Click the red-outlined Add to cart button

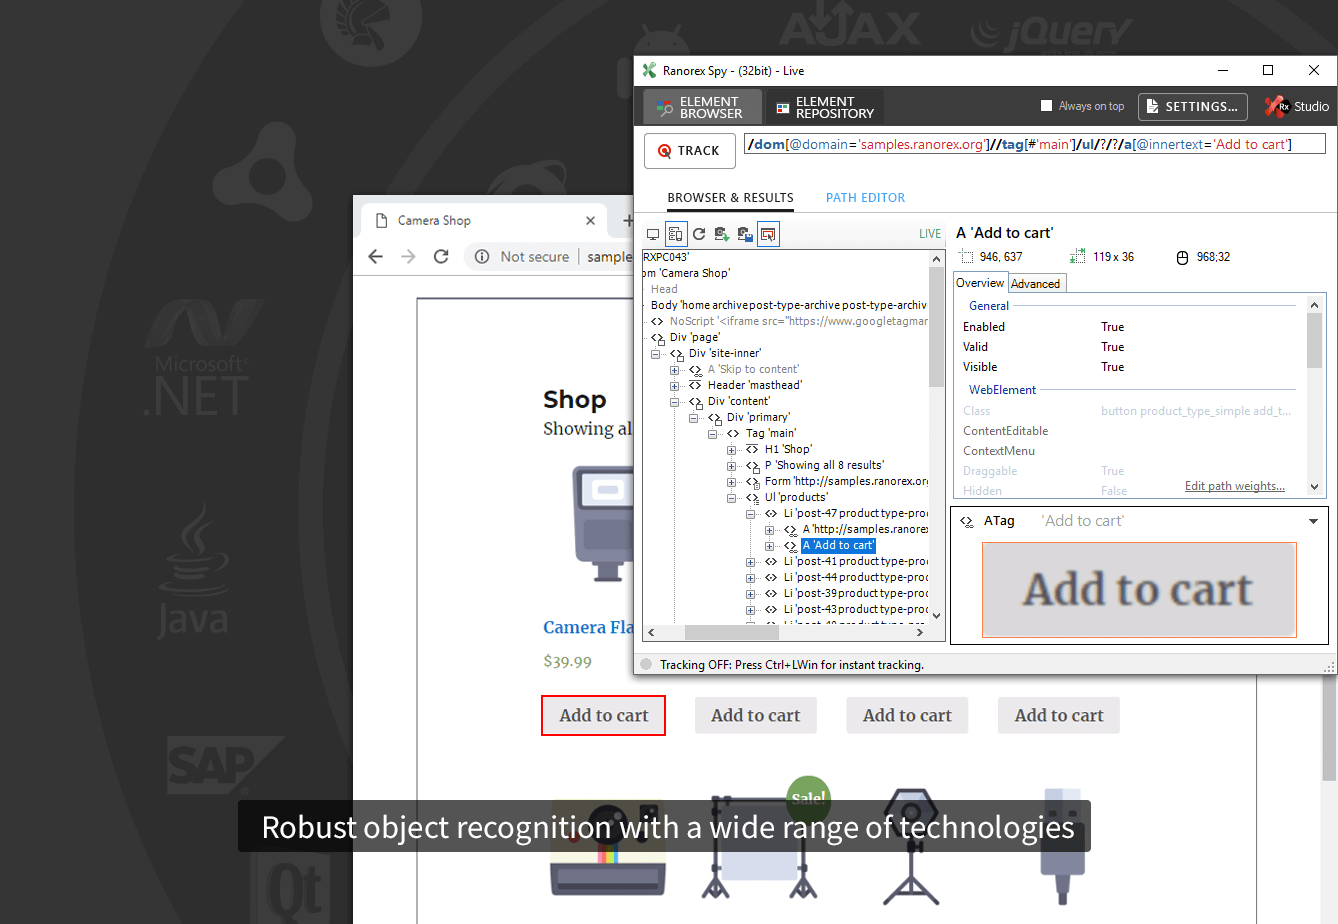(x=603, y=715)
